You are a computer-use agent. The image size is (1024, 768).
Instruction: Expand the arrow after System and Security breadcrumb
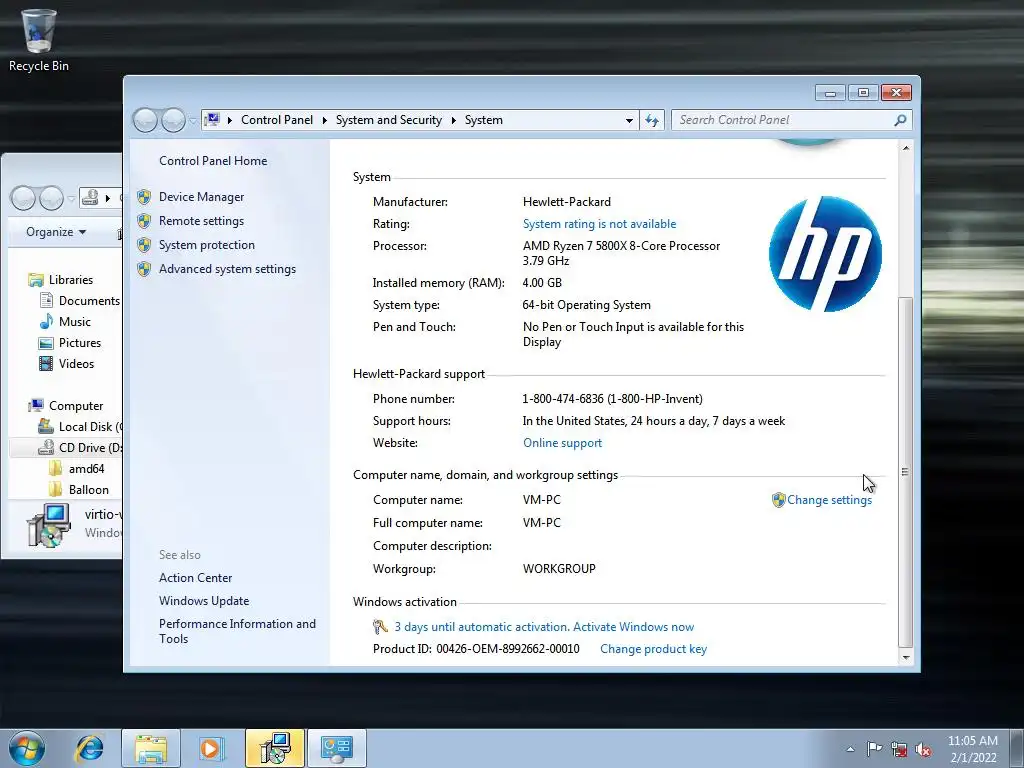coord(453,120)
